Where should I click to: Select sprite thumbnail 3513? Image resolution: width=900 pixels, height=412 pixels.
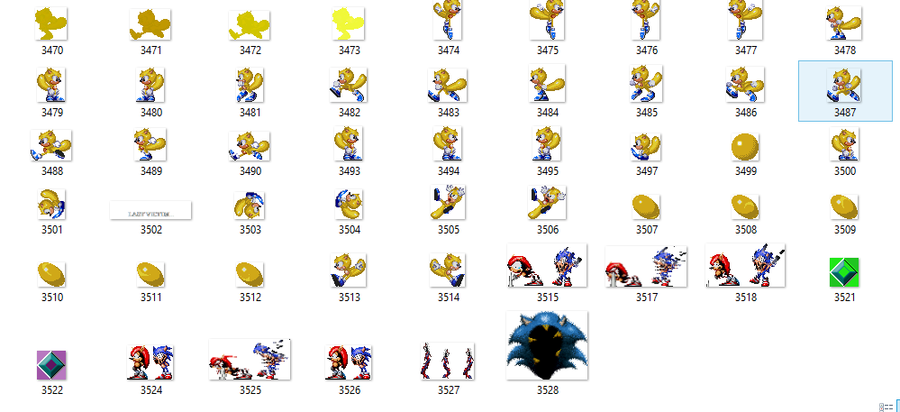tap(348, 270)
